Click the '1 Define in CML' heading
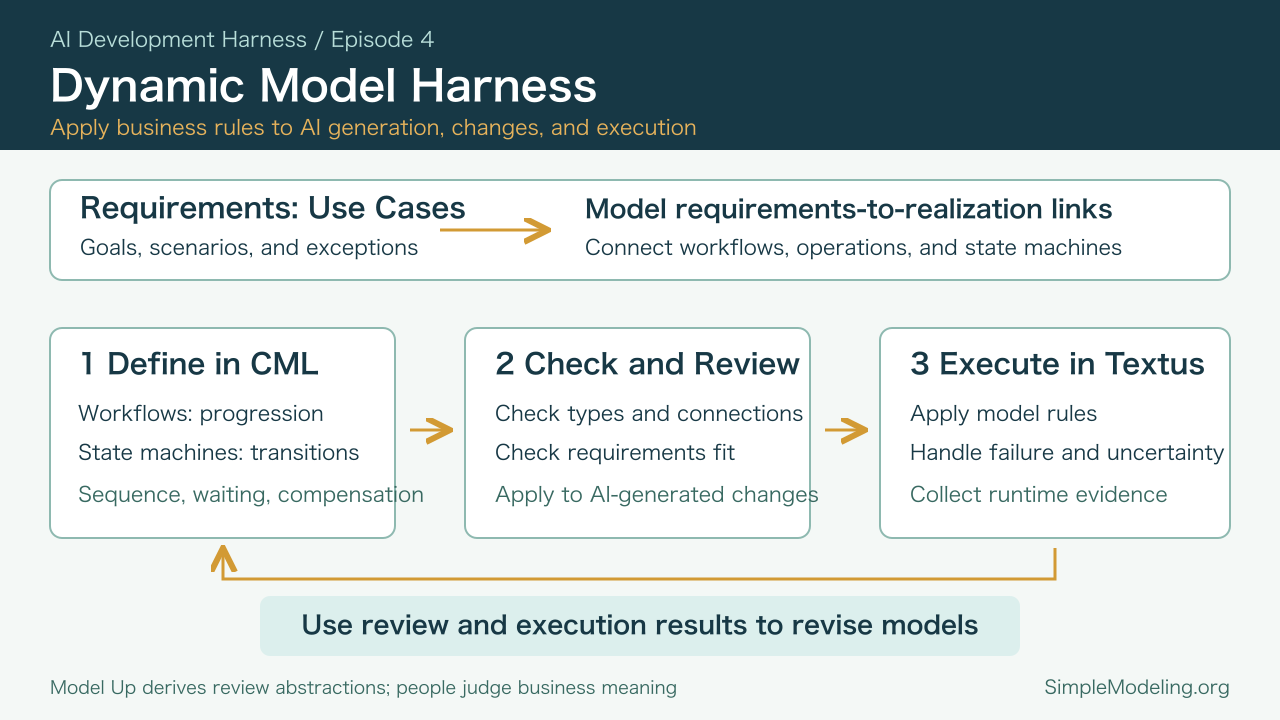The height and width of the screenshot is (720, 1280). (199, 364)
